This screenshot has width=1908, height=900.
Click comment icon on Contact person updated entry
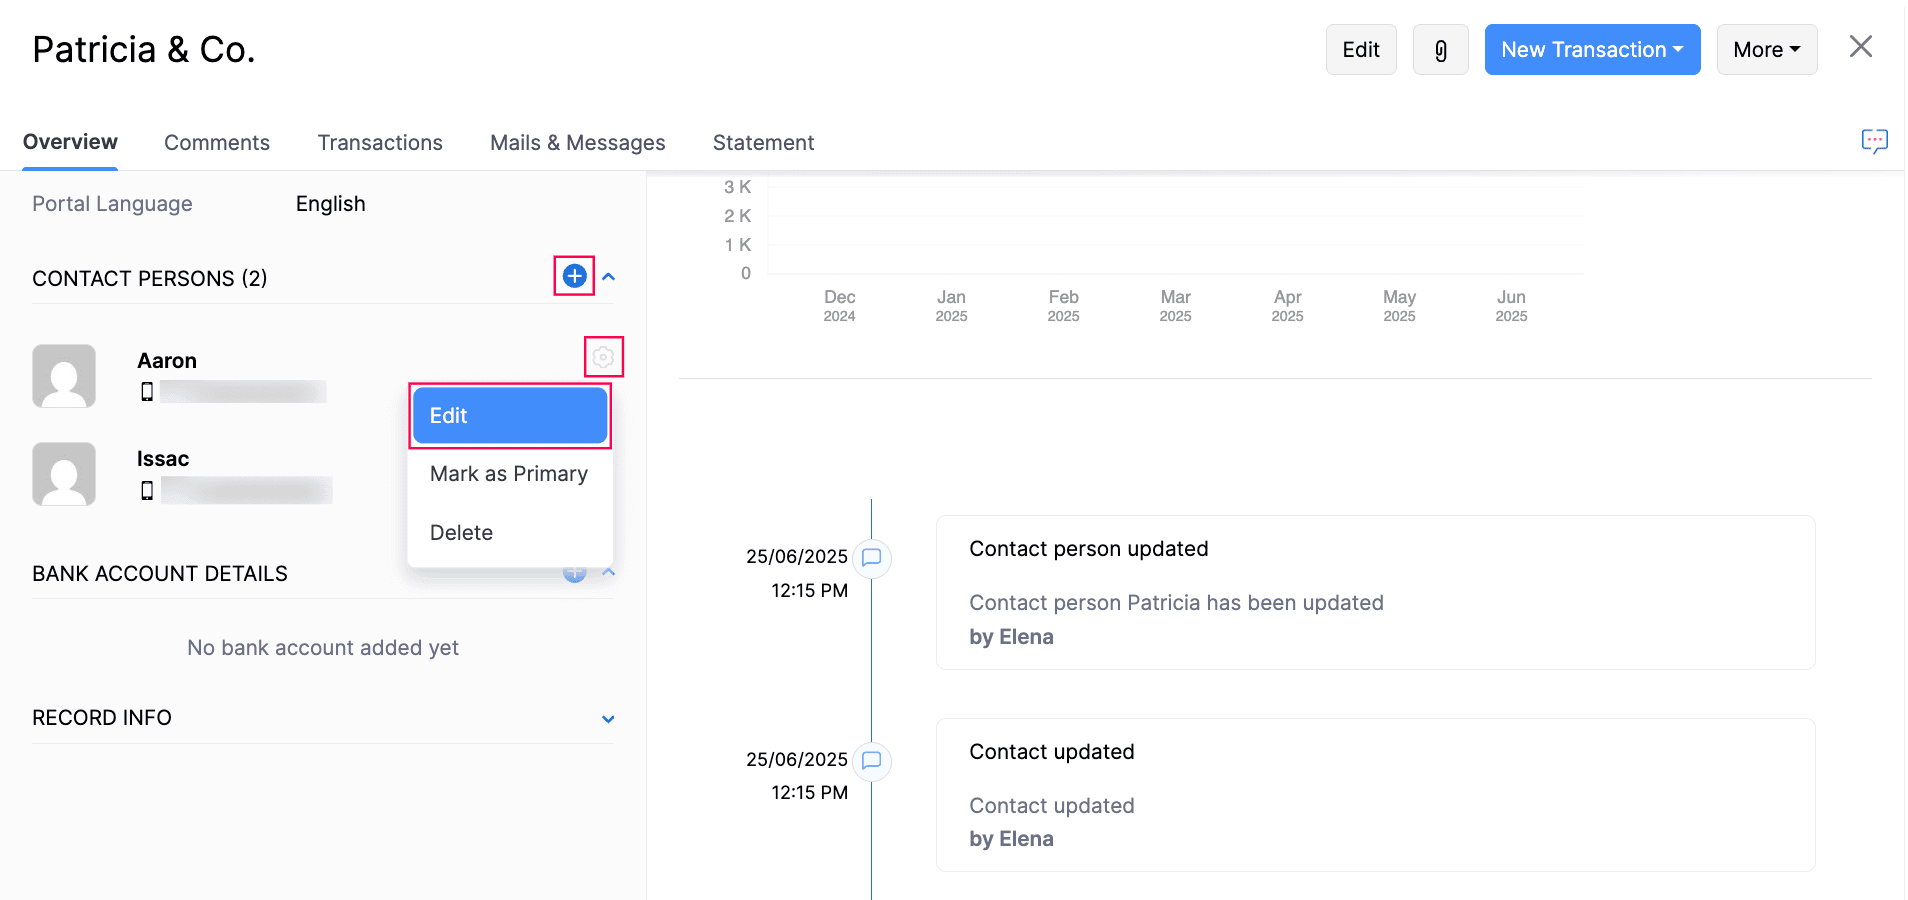871,557
